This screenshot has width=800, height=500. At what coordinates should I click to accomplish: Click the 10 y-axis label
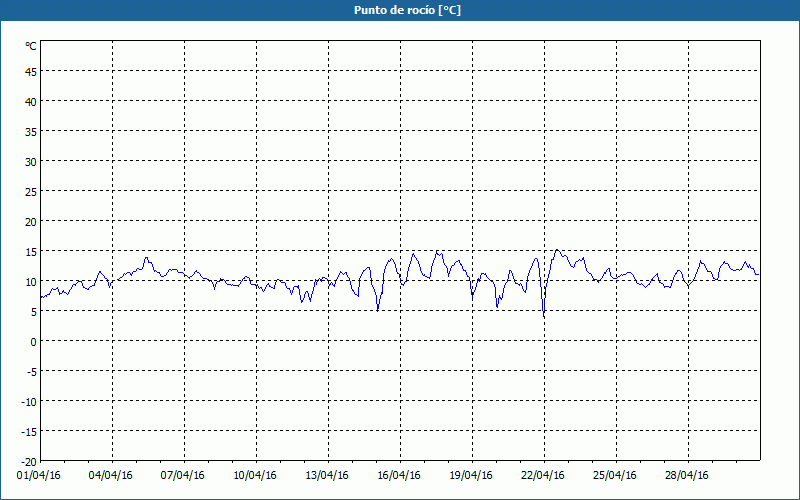31,282
